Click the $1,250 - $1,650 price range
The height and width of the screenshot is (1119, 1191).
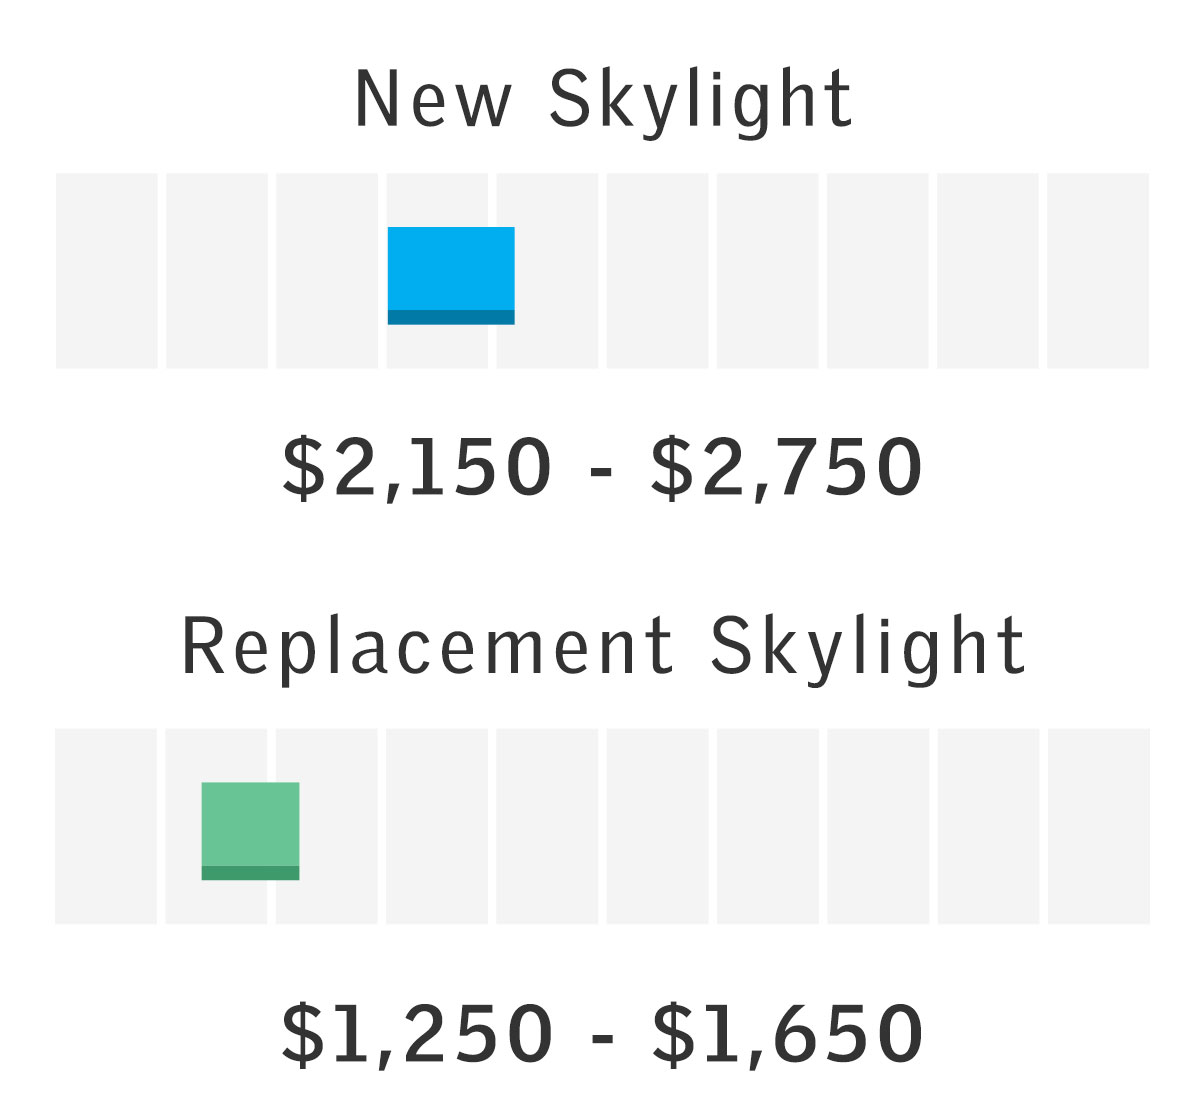602,1033
